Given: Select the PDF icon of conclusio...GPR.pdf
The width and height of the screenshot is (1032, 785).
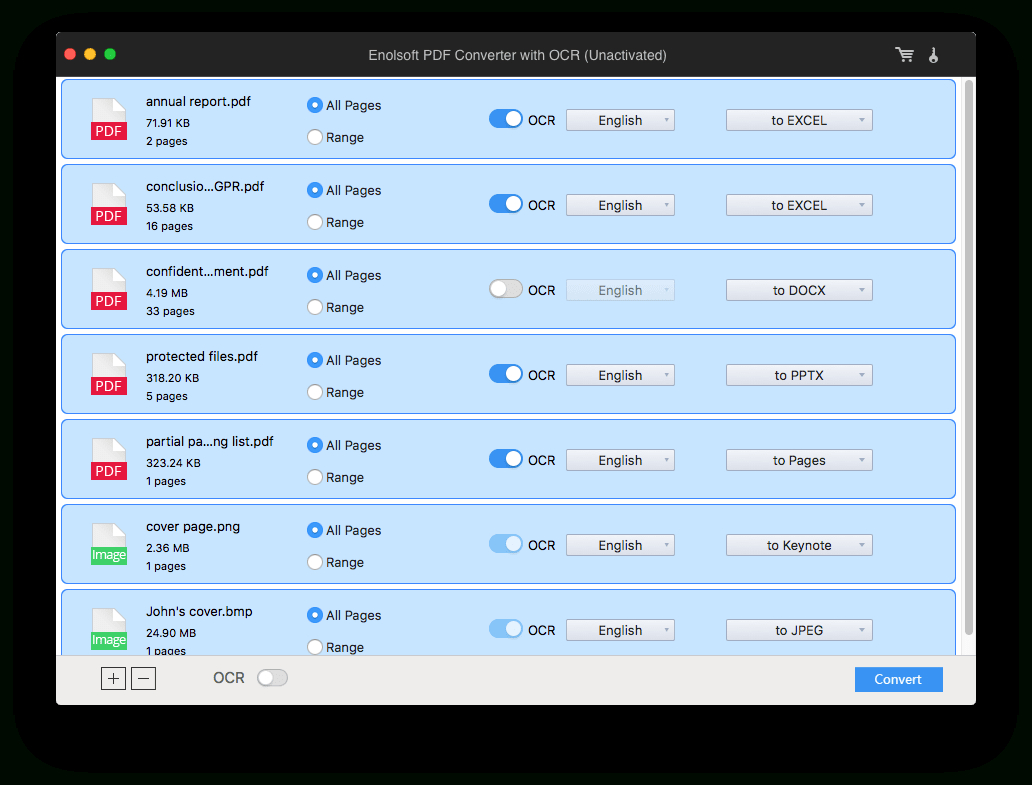Looking at the screenshot, I should pyautogui.click(x=108, y=204).
